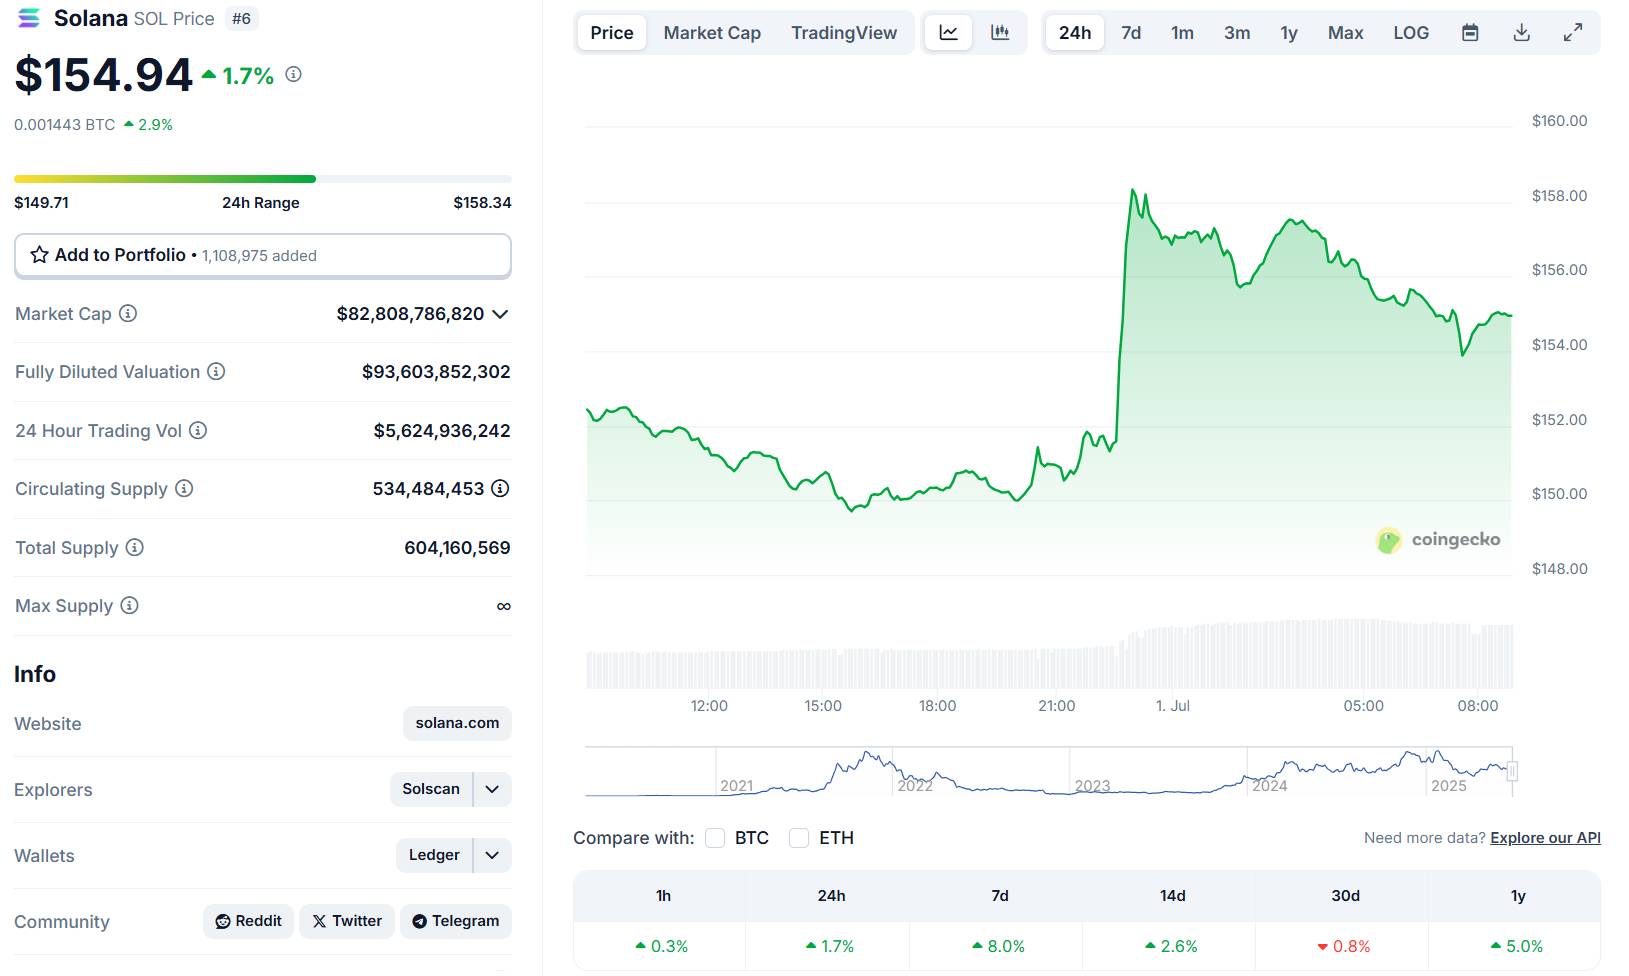Toggle ETH comparison checkbox
Screen dimensions: 1629x976
[799, 838]
